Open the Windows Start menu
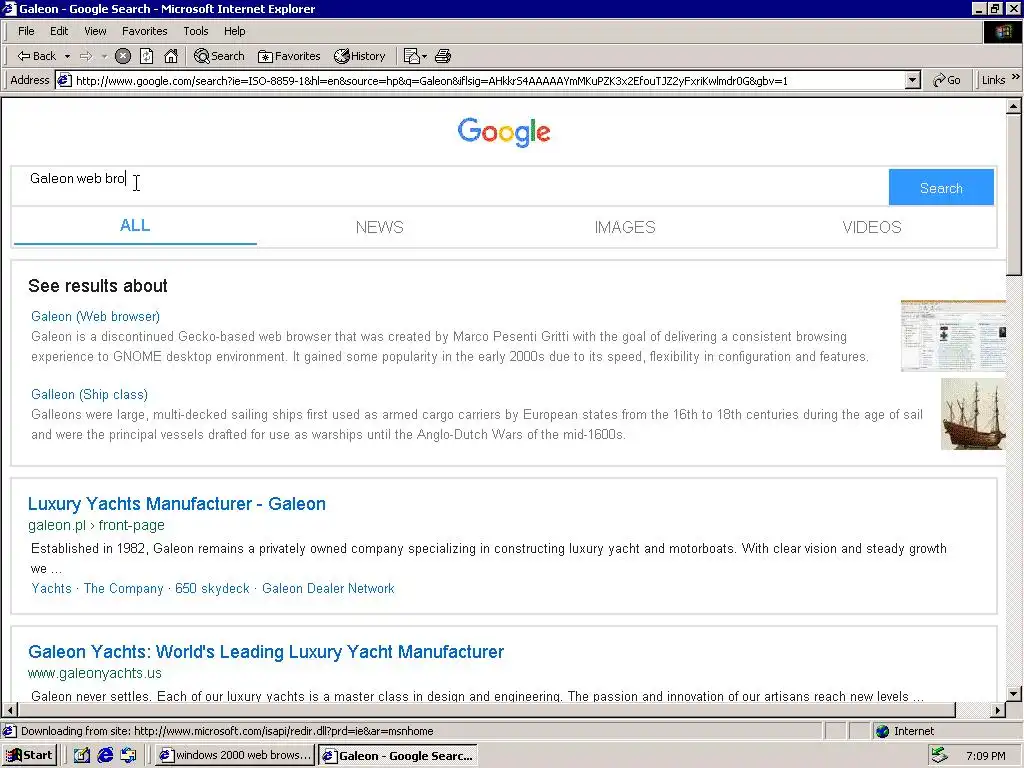The width and height of the screenshot is (1024, 768). [x=29, y=756]
